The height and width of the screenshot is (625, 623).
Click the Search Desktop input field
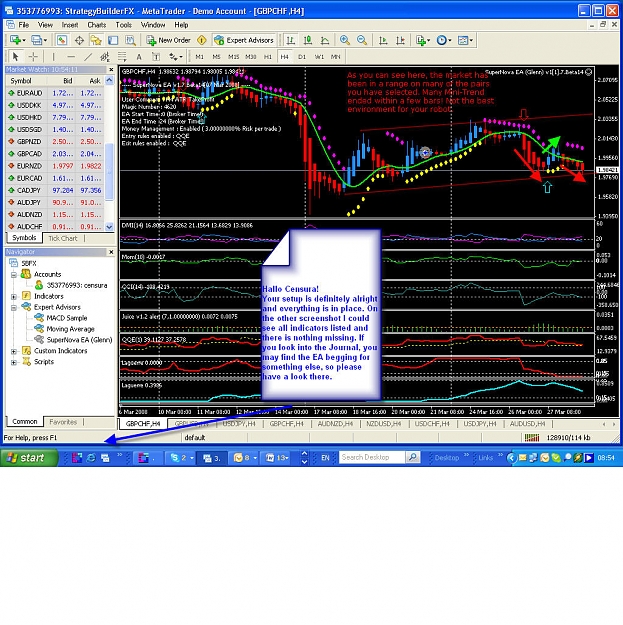372,458
